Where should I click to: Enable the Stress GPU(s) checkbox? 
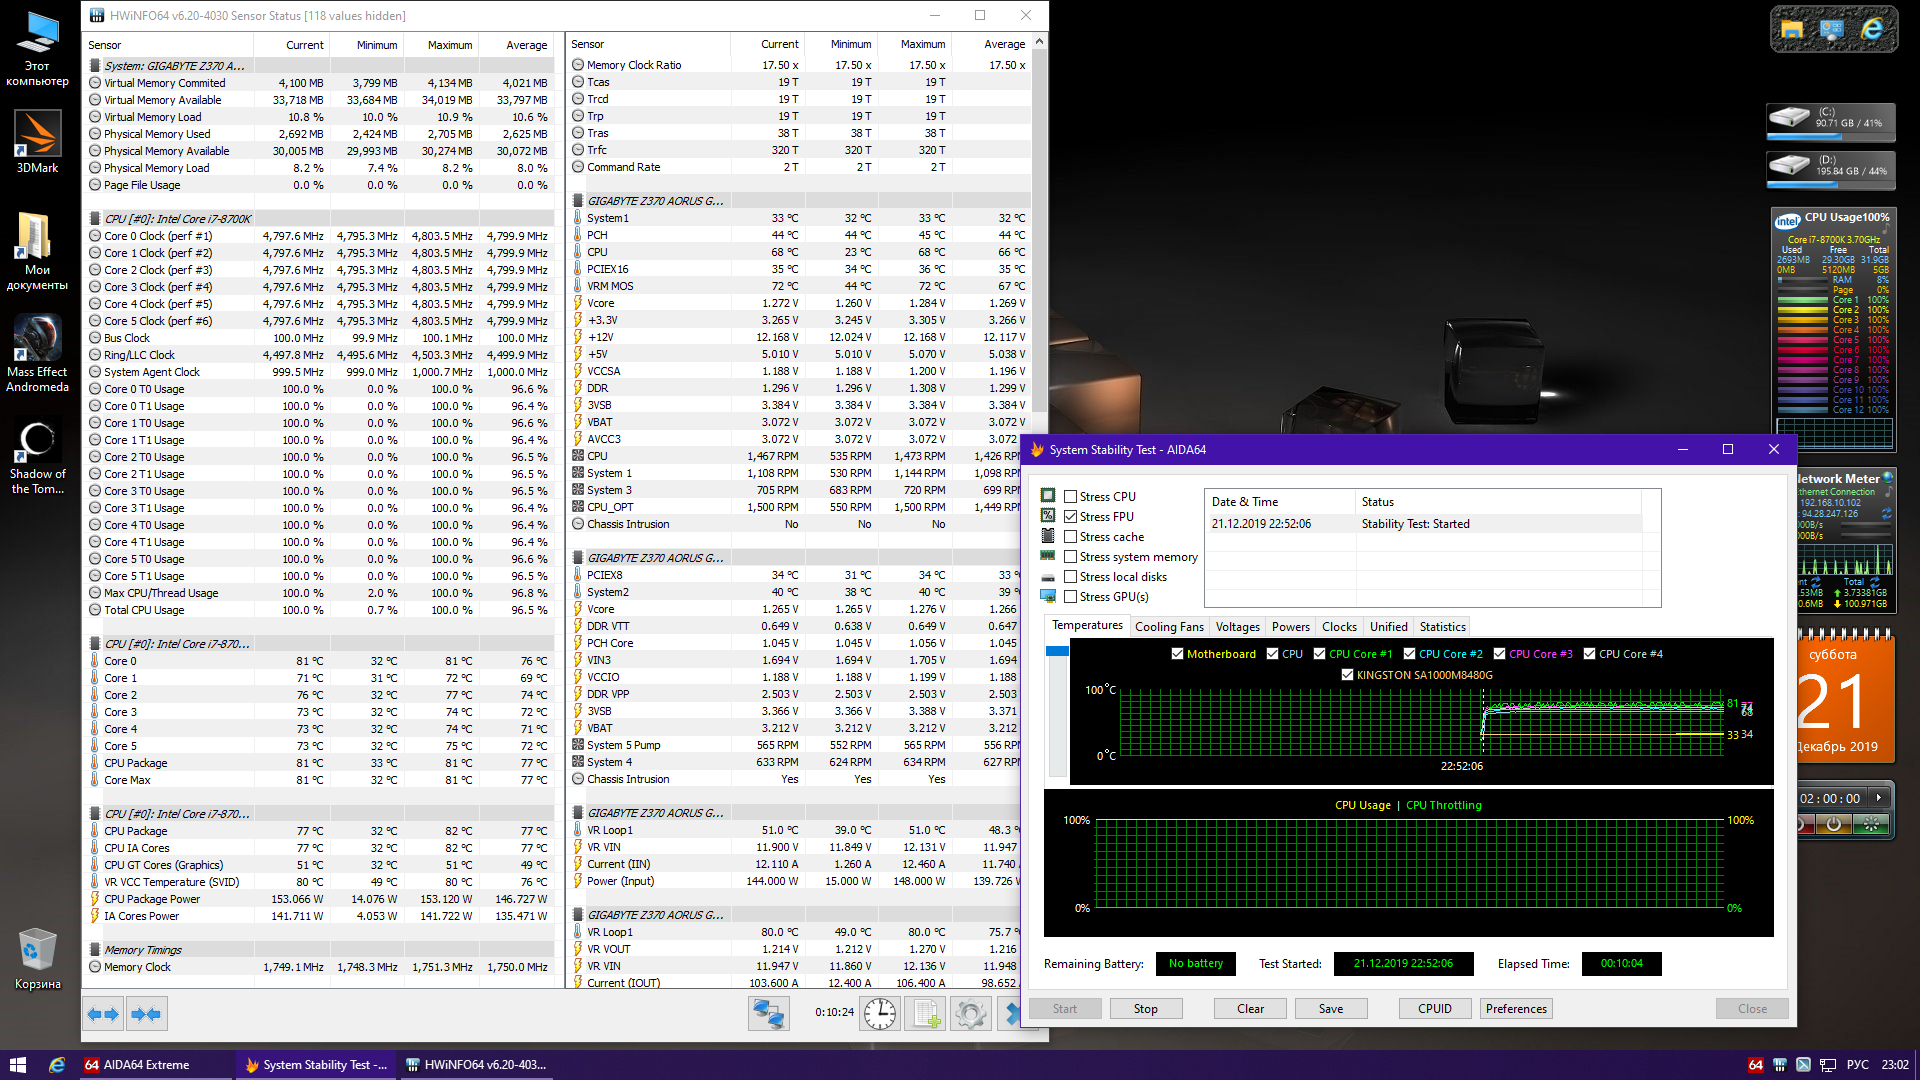(x=1071, y=597)
